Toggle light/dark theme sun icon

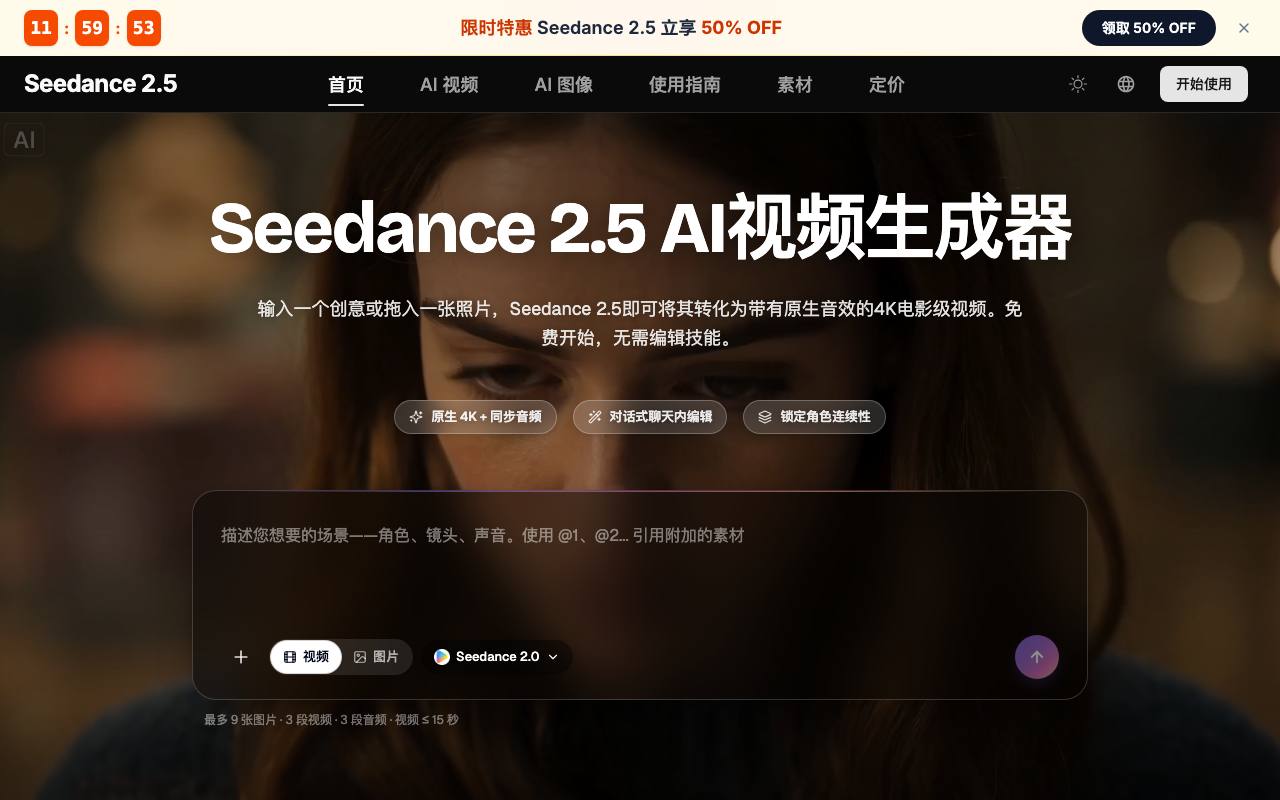point(1078,84)
